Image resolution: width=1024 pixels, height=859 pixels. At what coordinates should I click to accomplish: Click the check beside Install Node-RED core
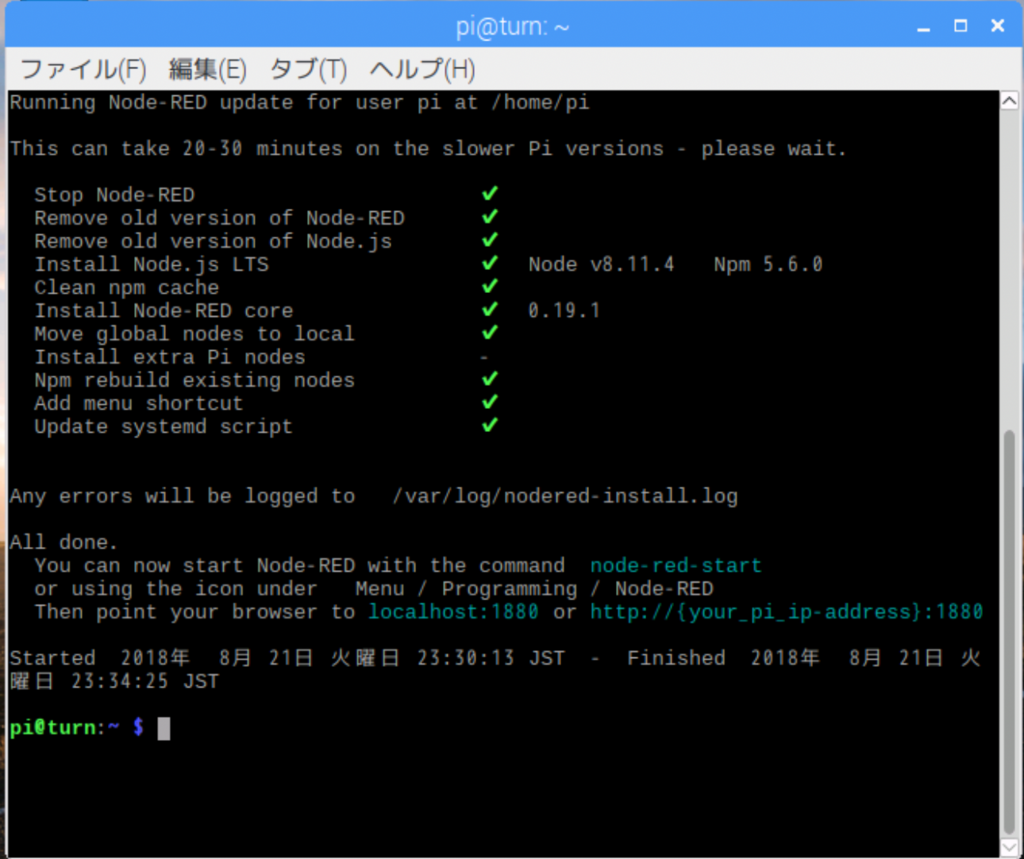pos(490,309)
